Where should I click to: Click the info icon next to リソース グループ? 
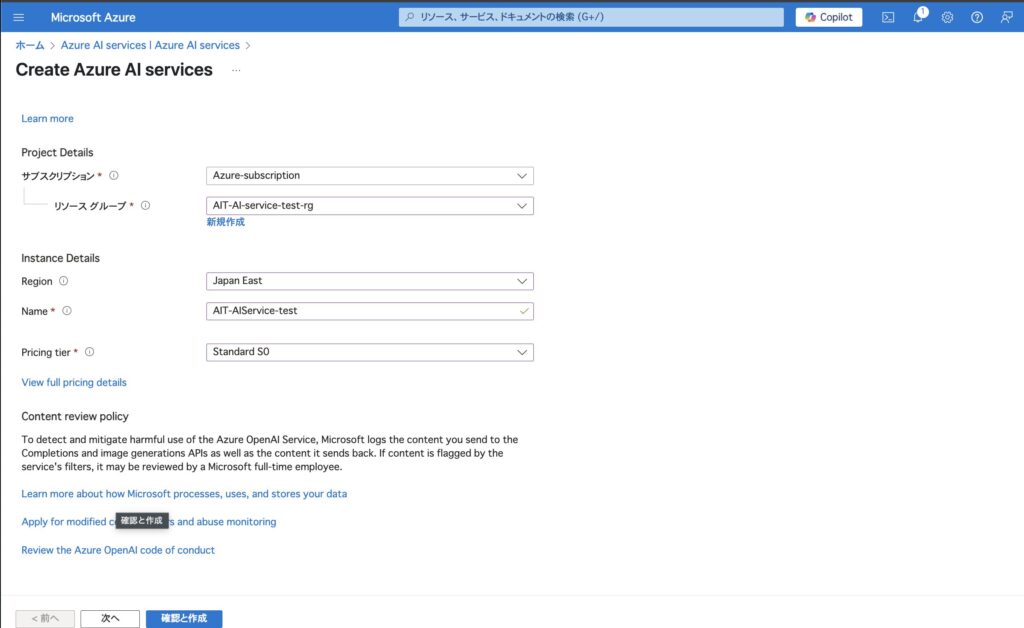[x=145, y=206]
